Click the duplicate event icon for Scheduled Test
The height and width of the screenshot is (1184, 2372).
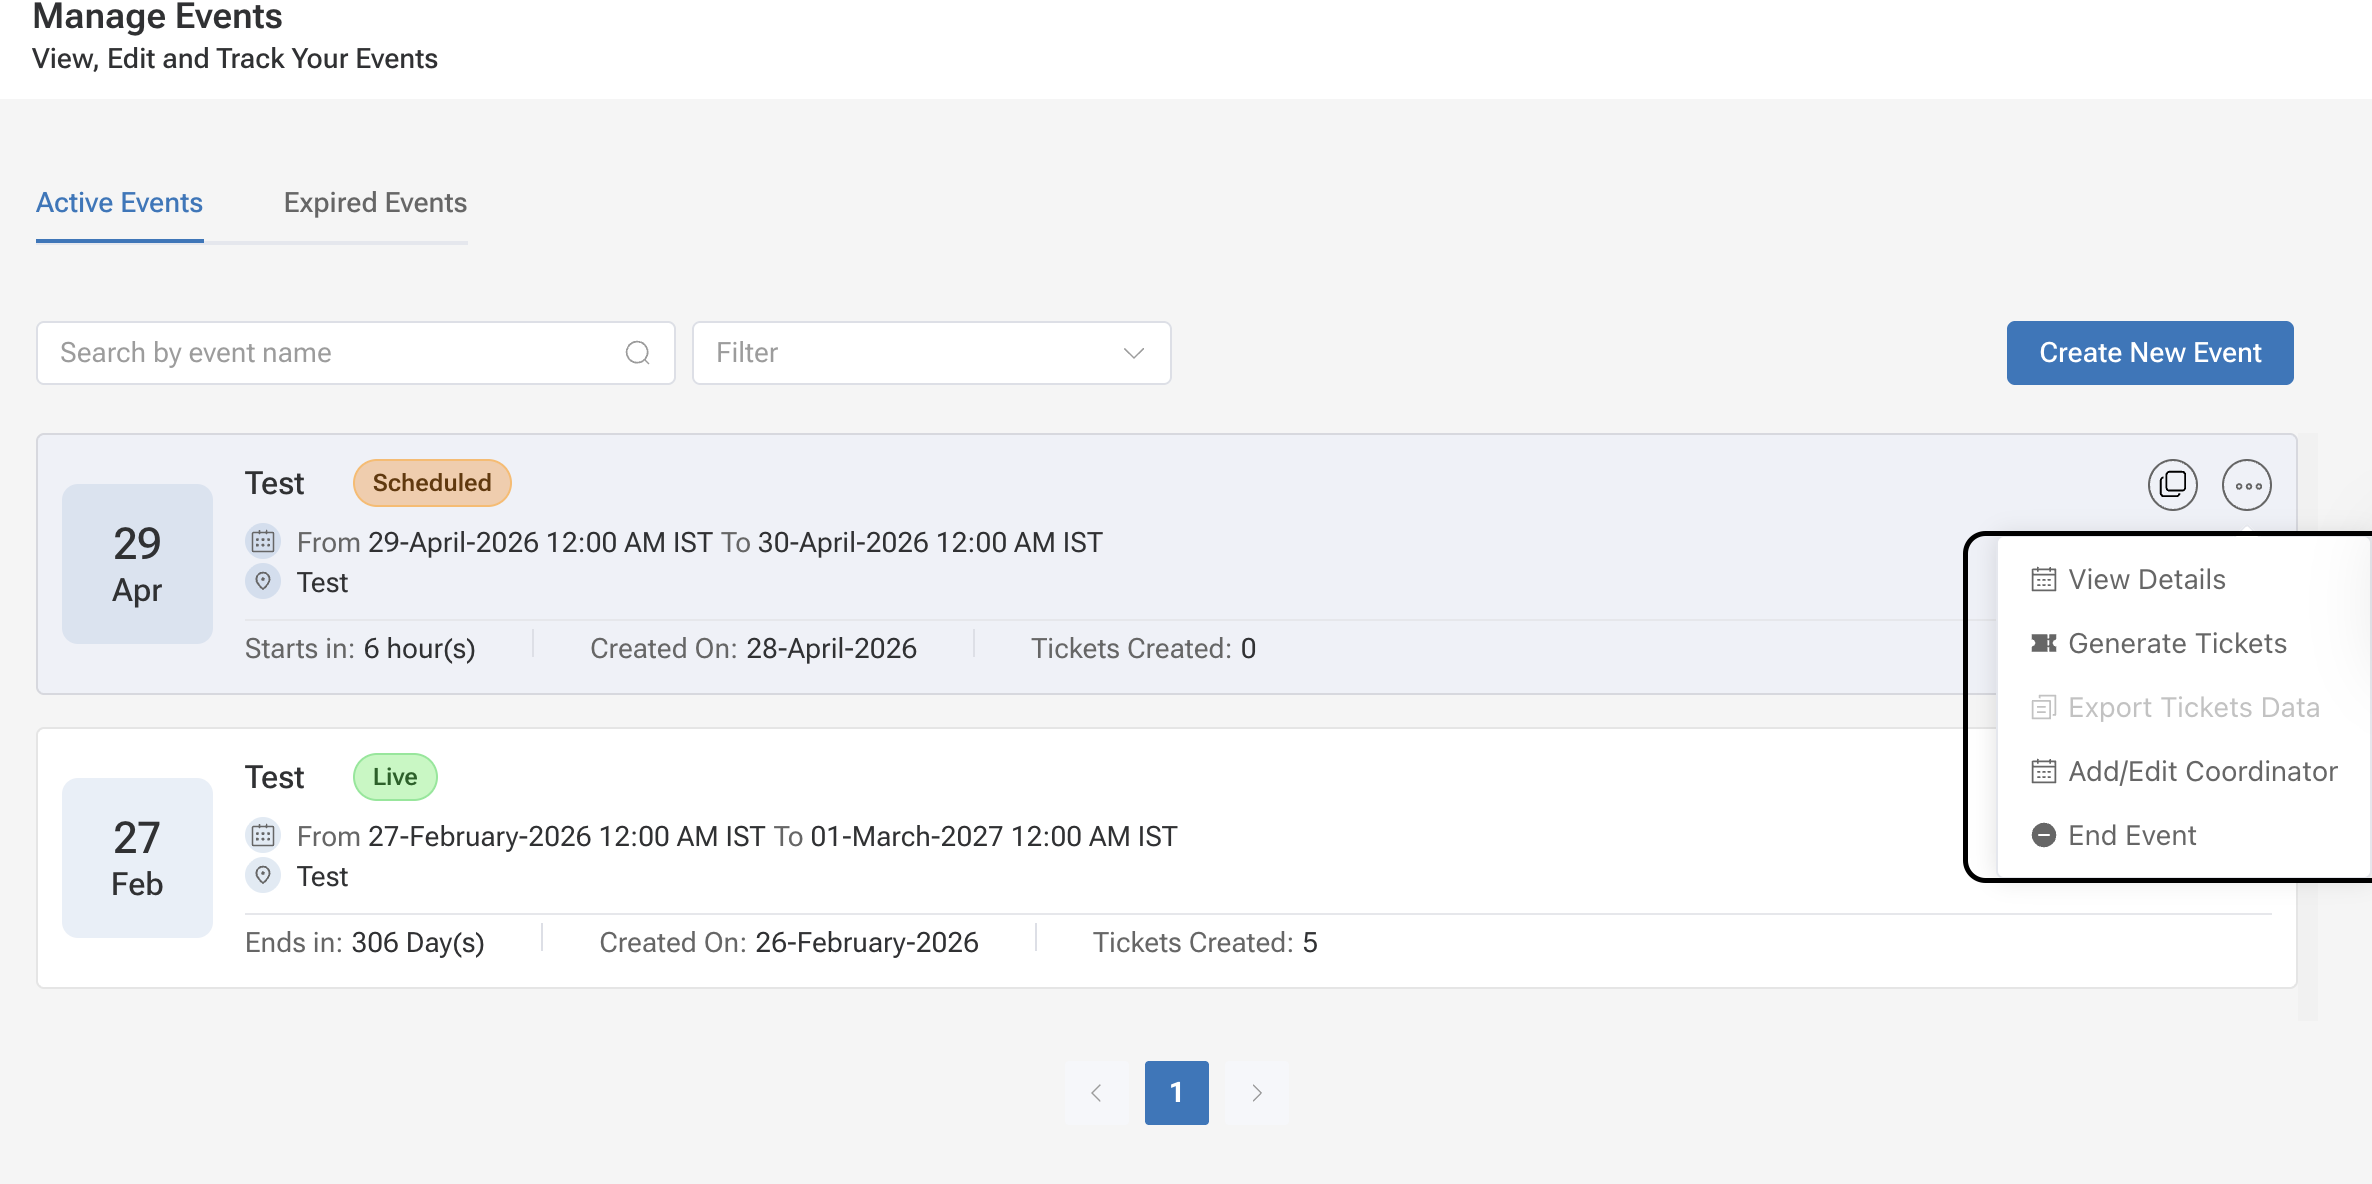(2172, 485)
